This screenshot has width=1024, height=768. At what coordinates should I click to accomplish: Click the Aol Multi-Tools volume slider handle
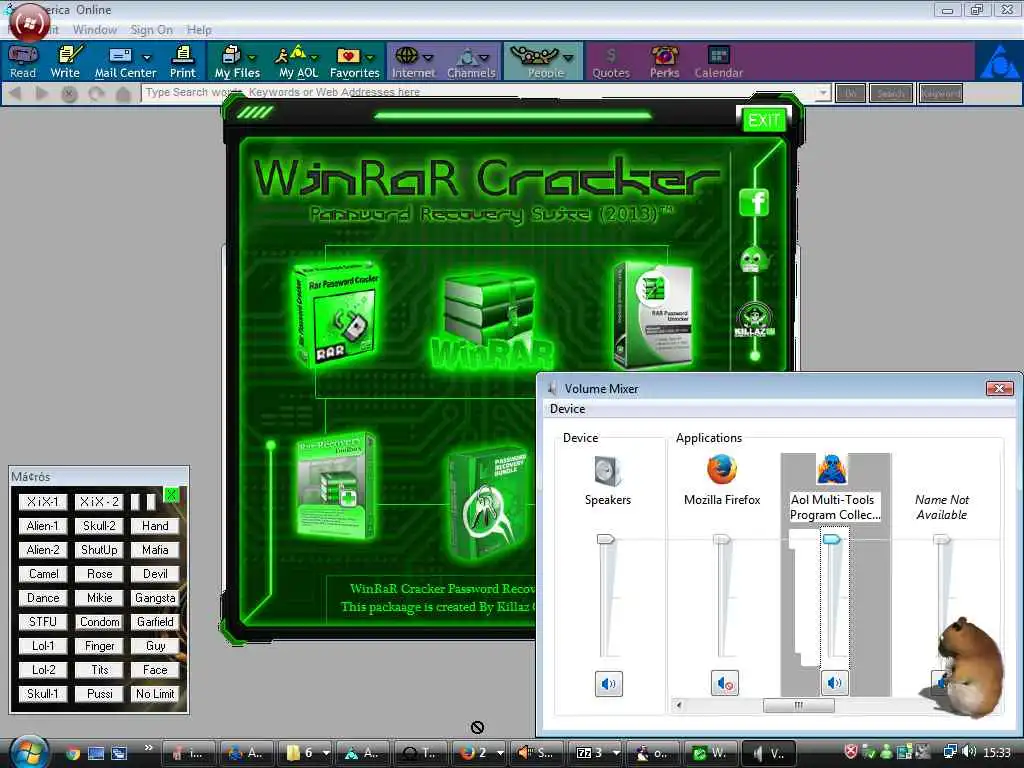click(831, 538)
